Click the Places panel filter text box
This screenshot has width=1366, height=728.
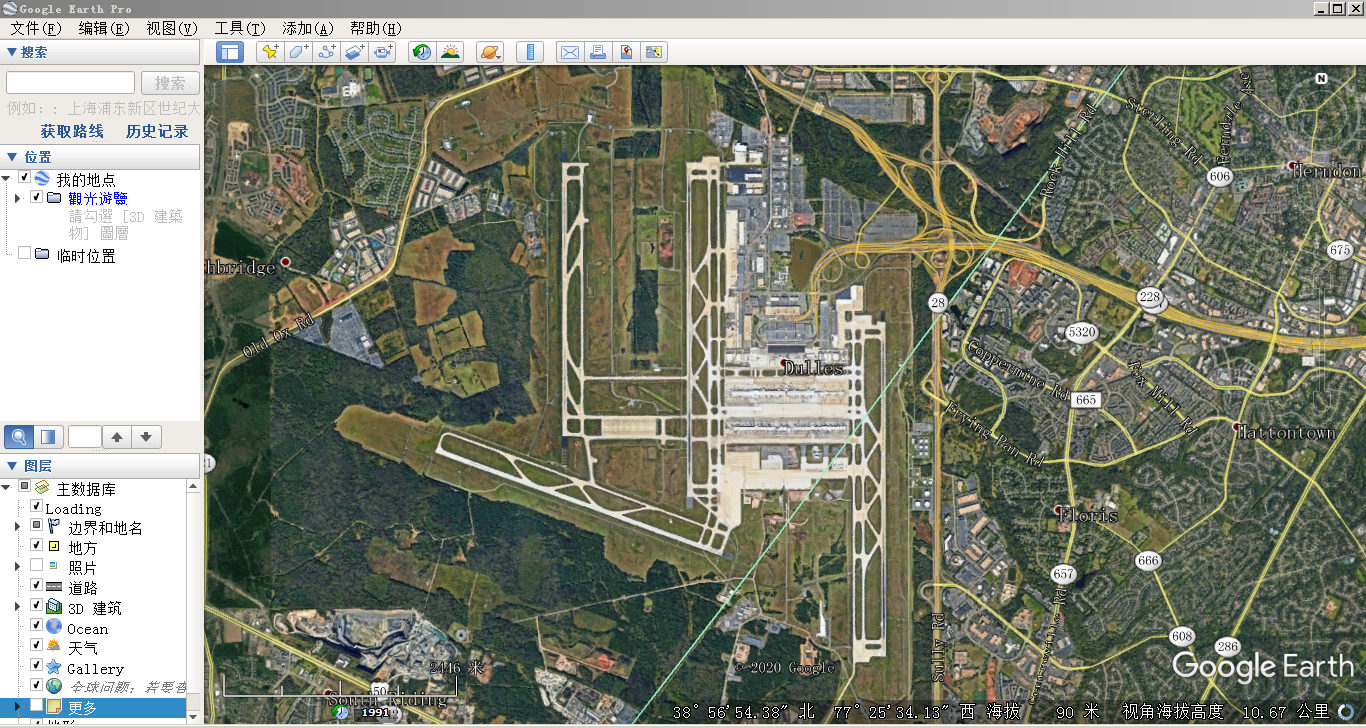pos(85,437)
